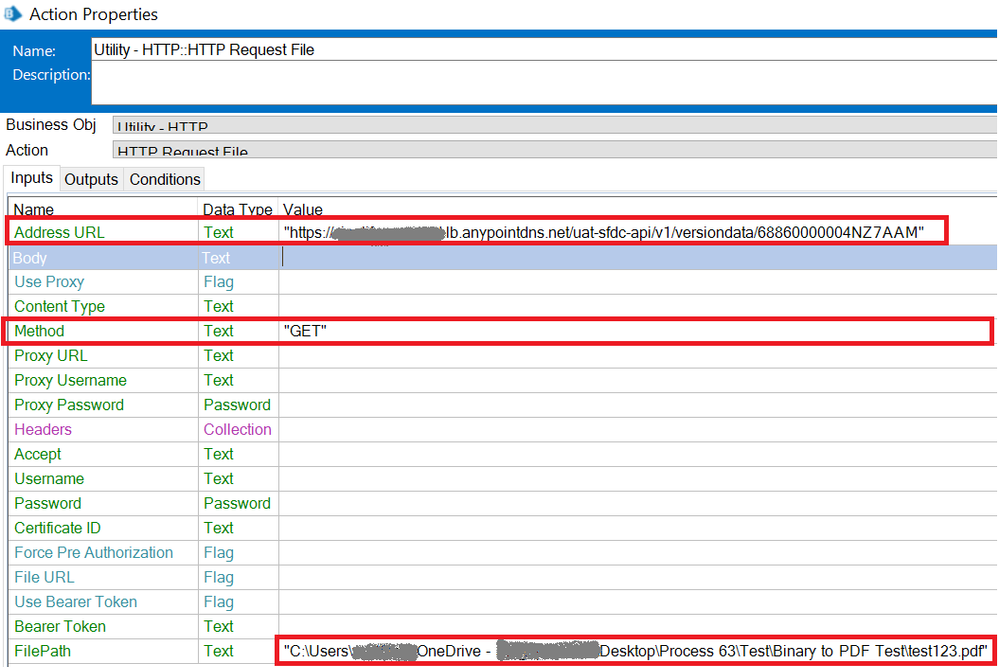Click the Use Bearer Token value cell
This screenshot has width=999, height=667.
(x=638, y=602)
